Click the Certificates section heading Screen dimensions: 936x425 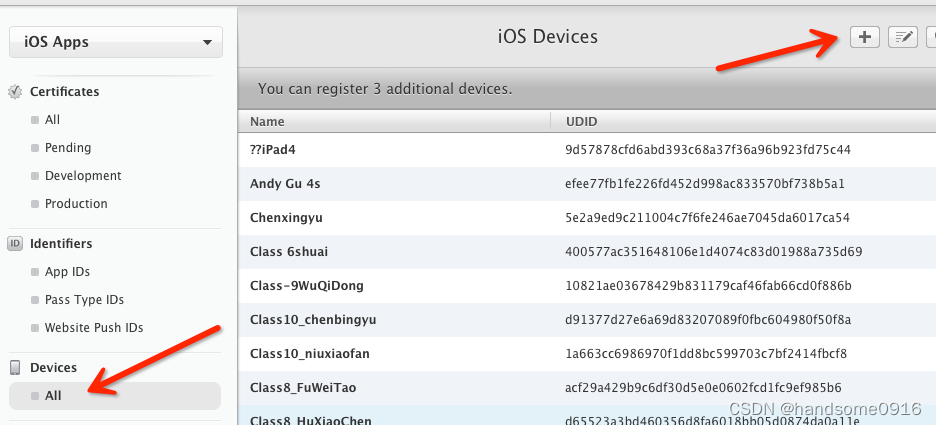tap(64, 92)
